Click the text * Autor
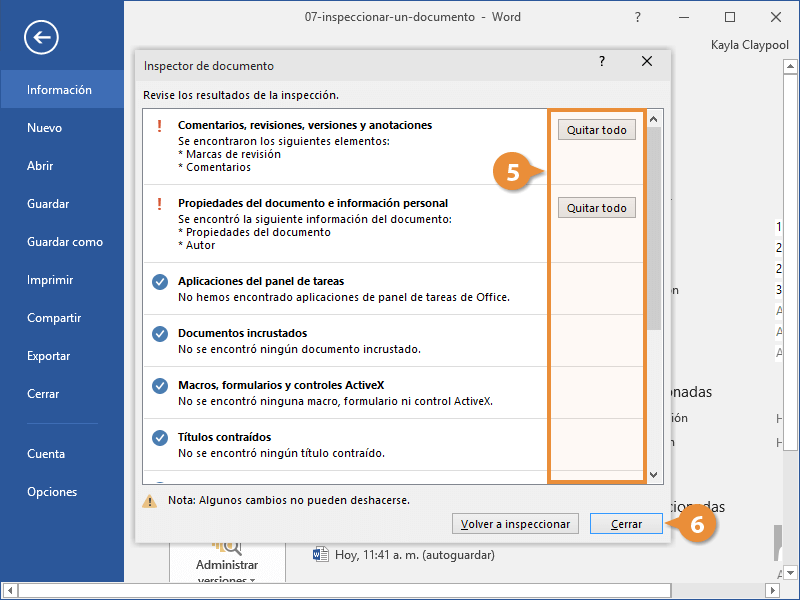The height and width of the screenshot is (600, 800). point(196,245)
